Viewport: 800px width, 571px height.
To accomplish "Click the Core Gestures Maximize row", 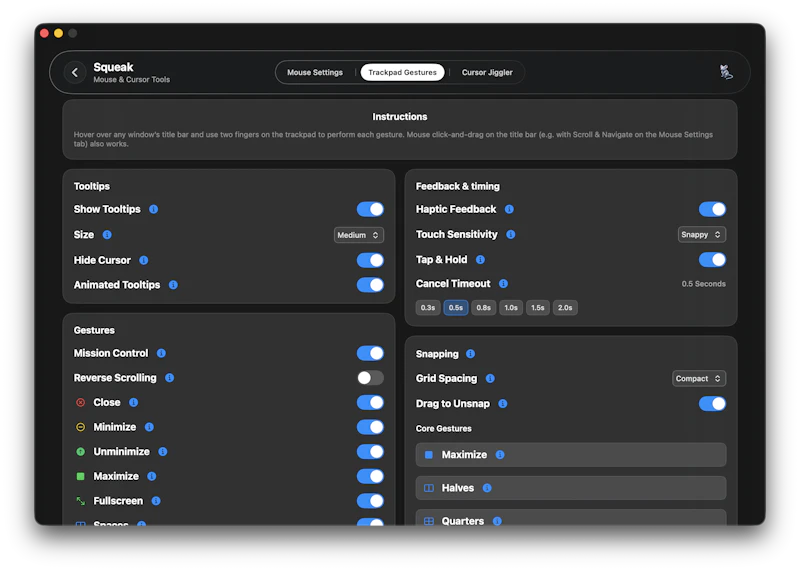I will (571, 455).
